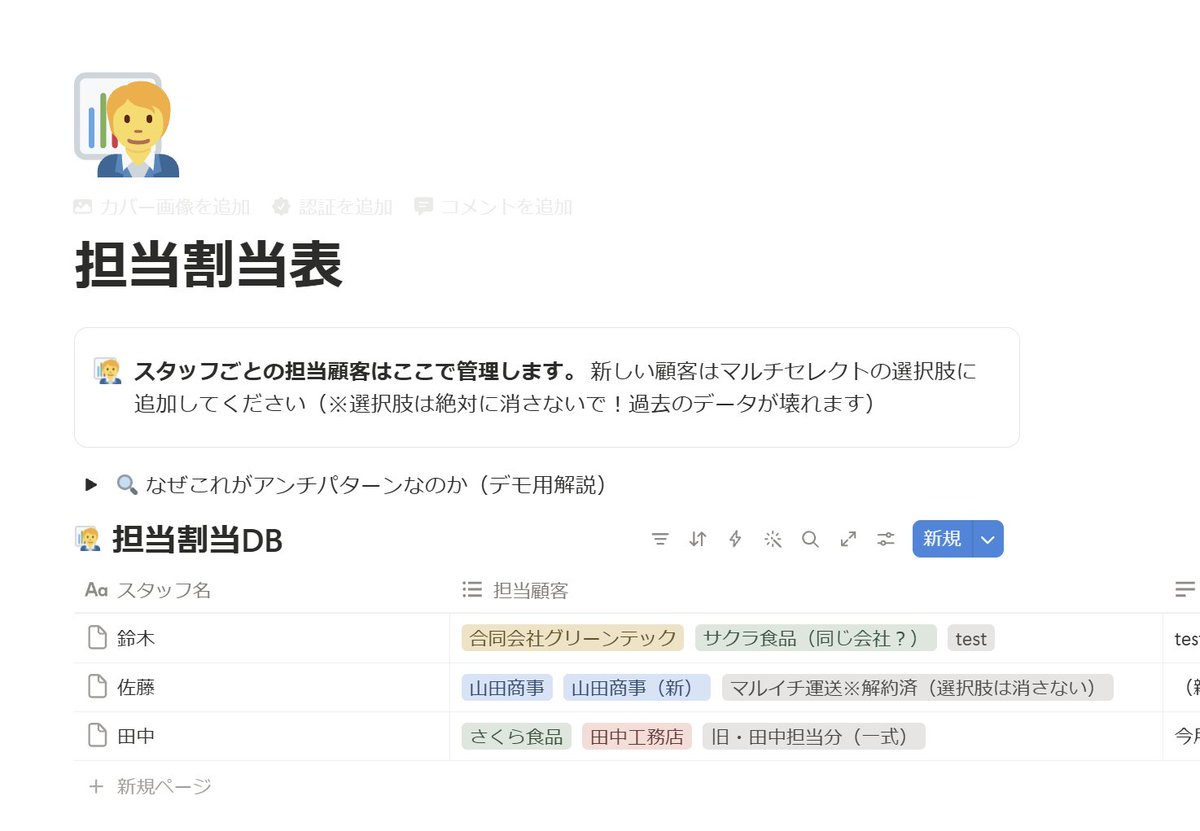Viewport: 1200px width, 831px height.
Task: Click 認証を追加 to add verification
Action: pos(333,207)
